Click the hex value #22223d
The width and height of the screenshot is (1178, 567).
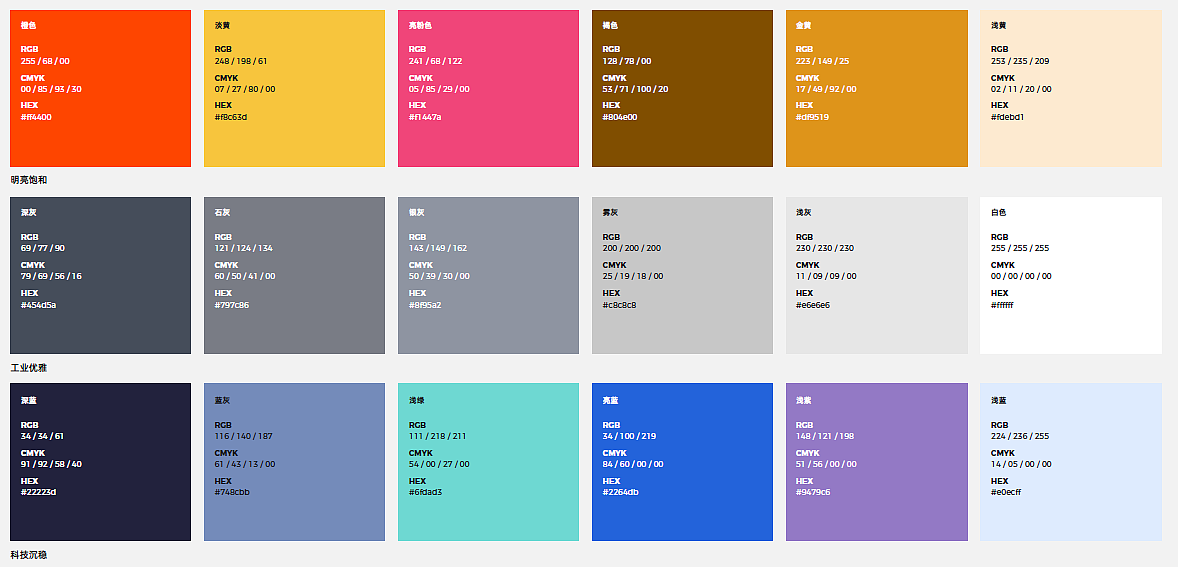38,492
